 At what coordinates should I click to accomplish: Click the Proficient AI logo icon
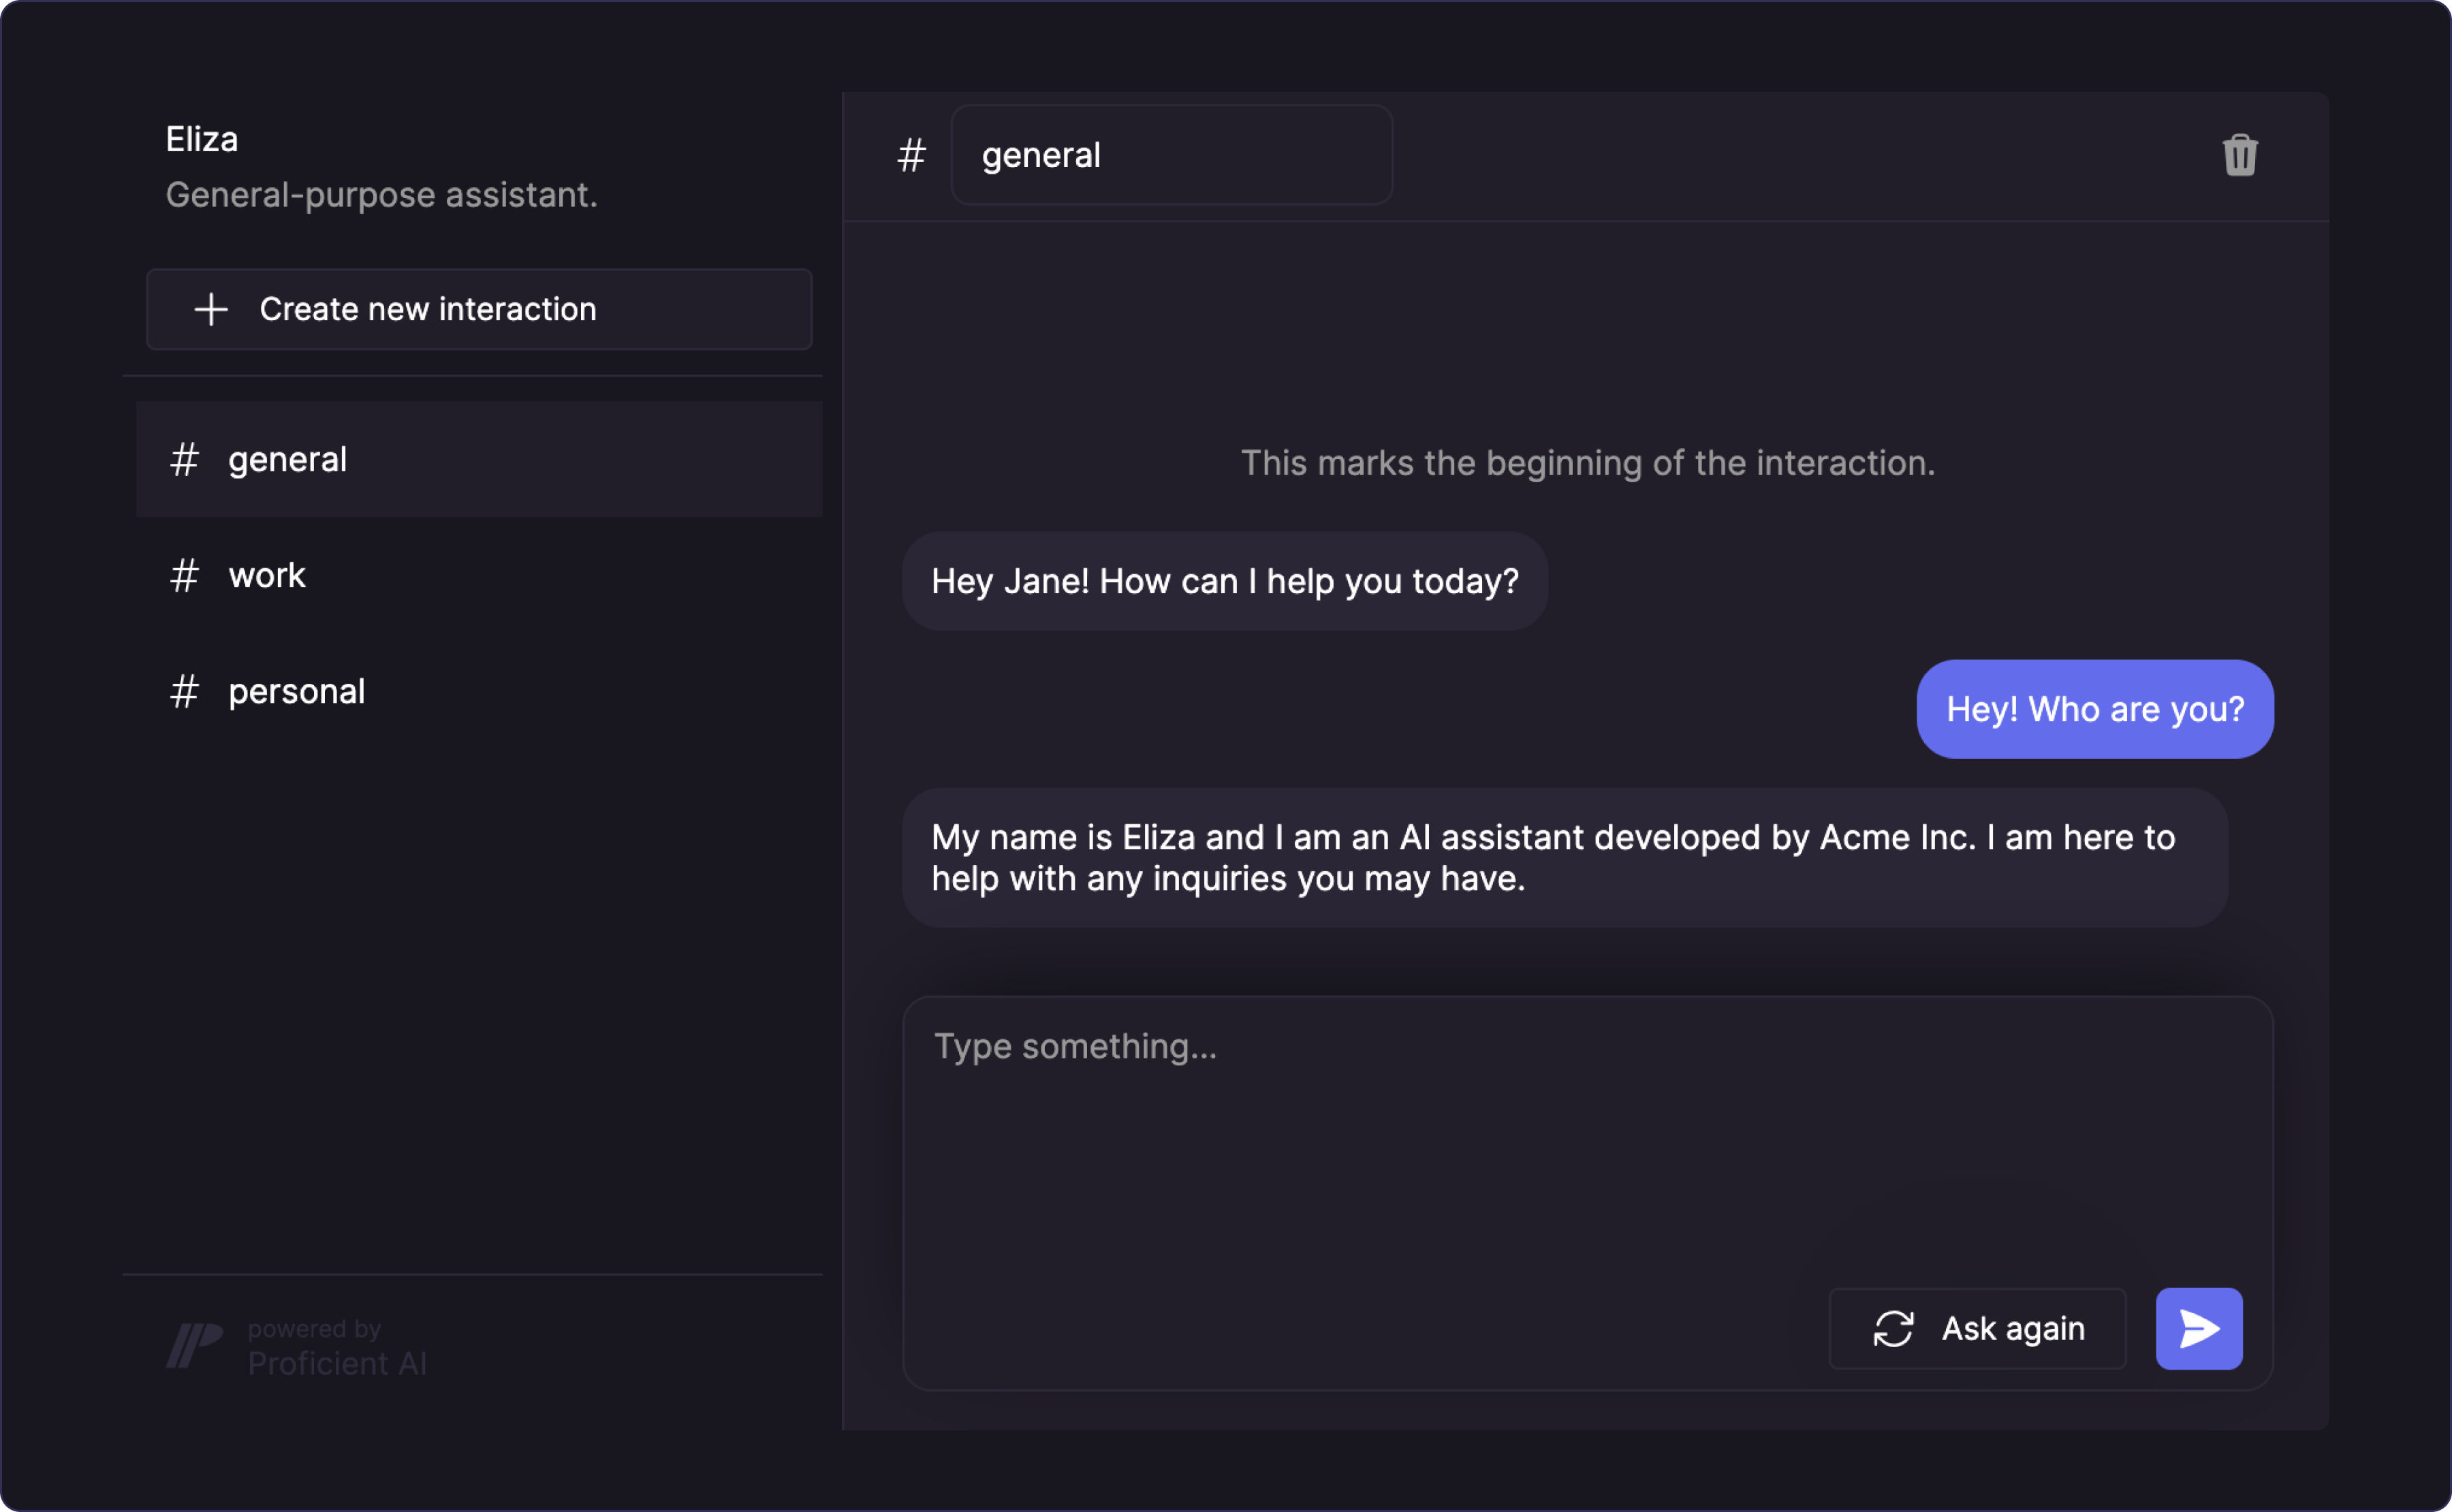[194, 1345]
